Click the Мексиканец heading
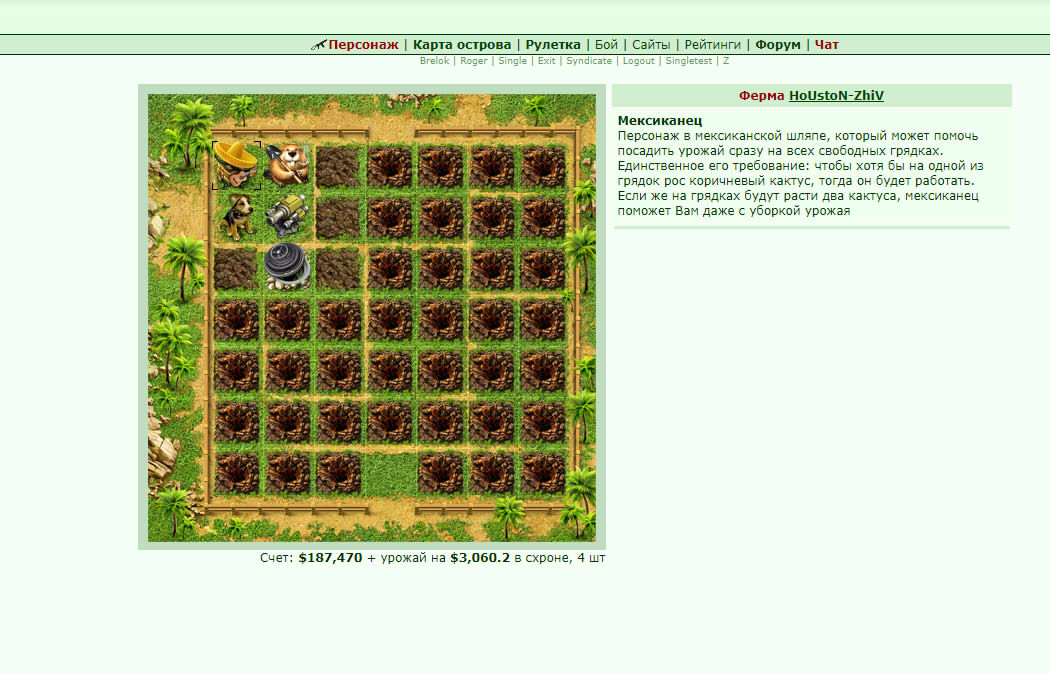The width and height of the screenshot is (1050, 674). [660, 120]
